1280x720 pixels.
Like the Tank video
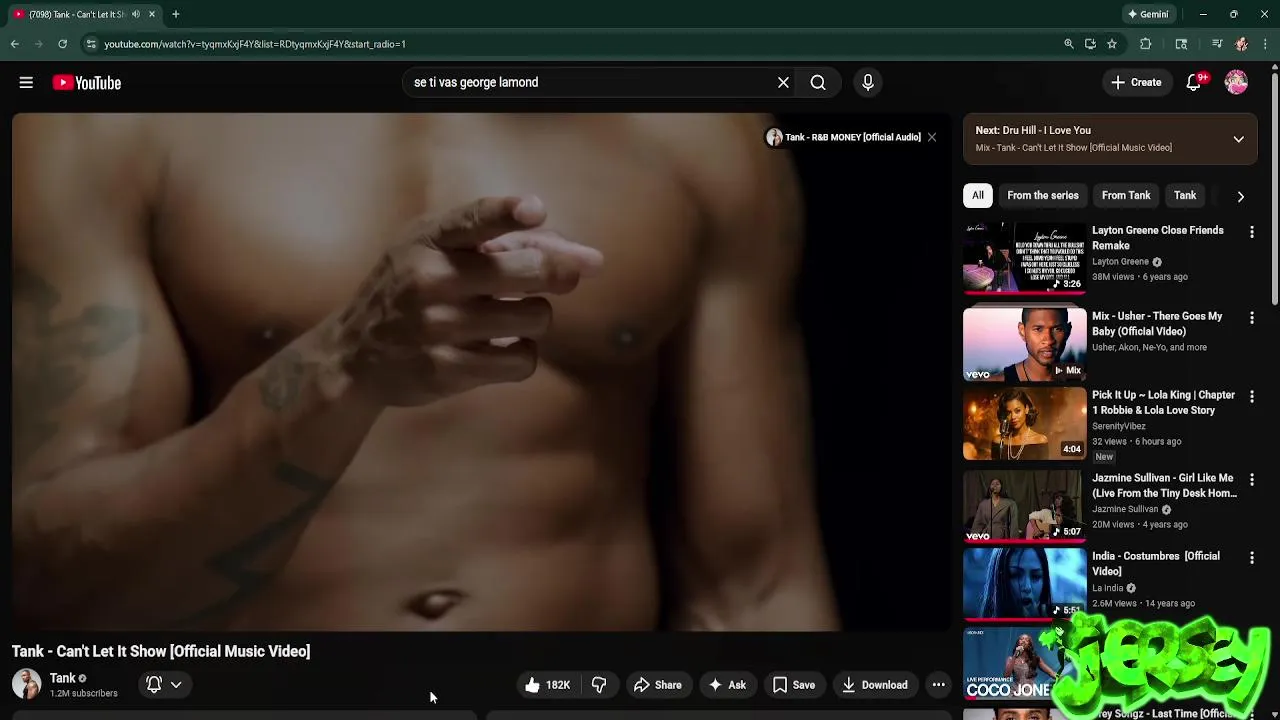[x=548, y=685]
